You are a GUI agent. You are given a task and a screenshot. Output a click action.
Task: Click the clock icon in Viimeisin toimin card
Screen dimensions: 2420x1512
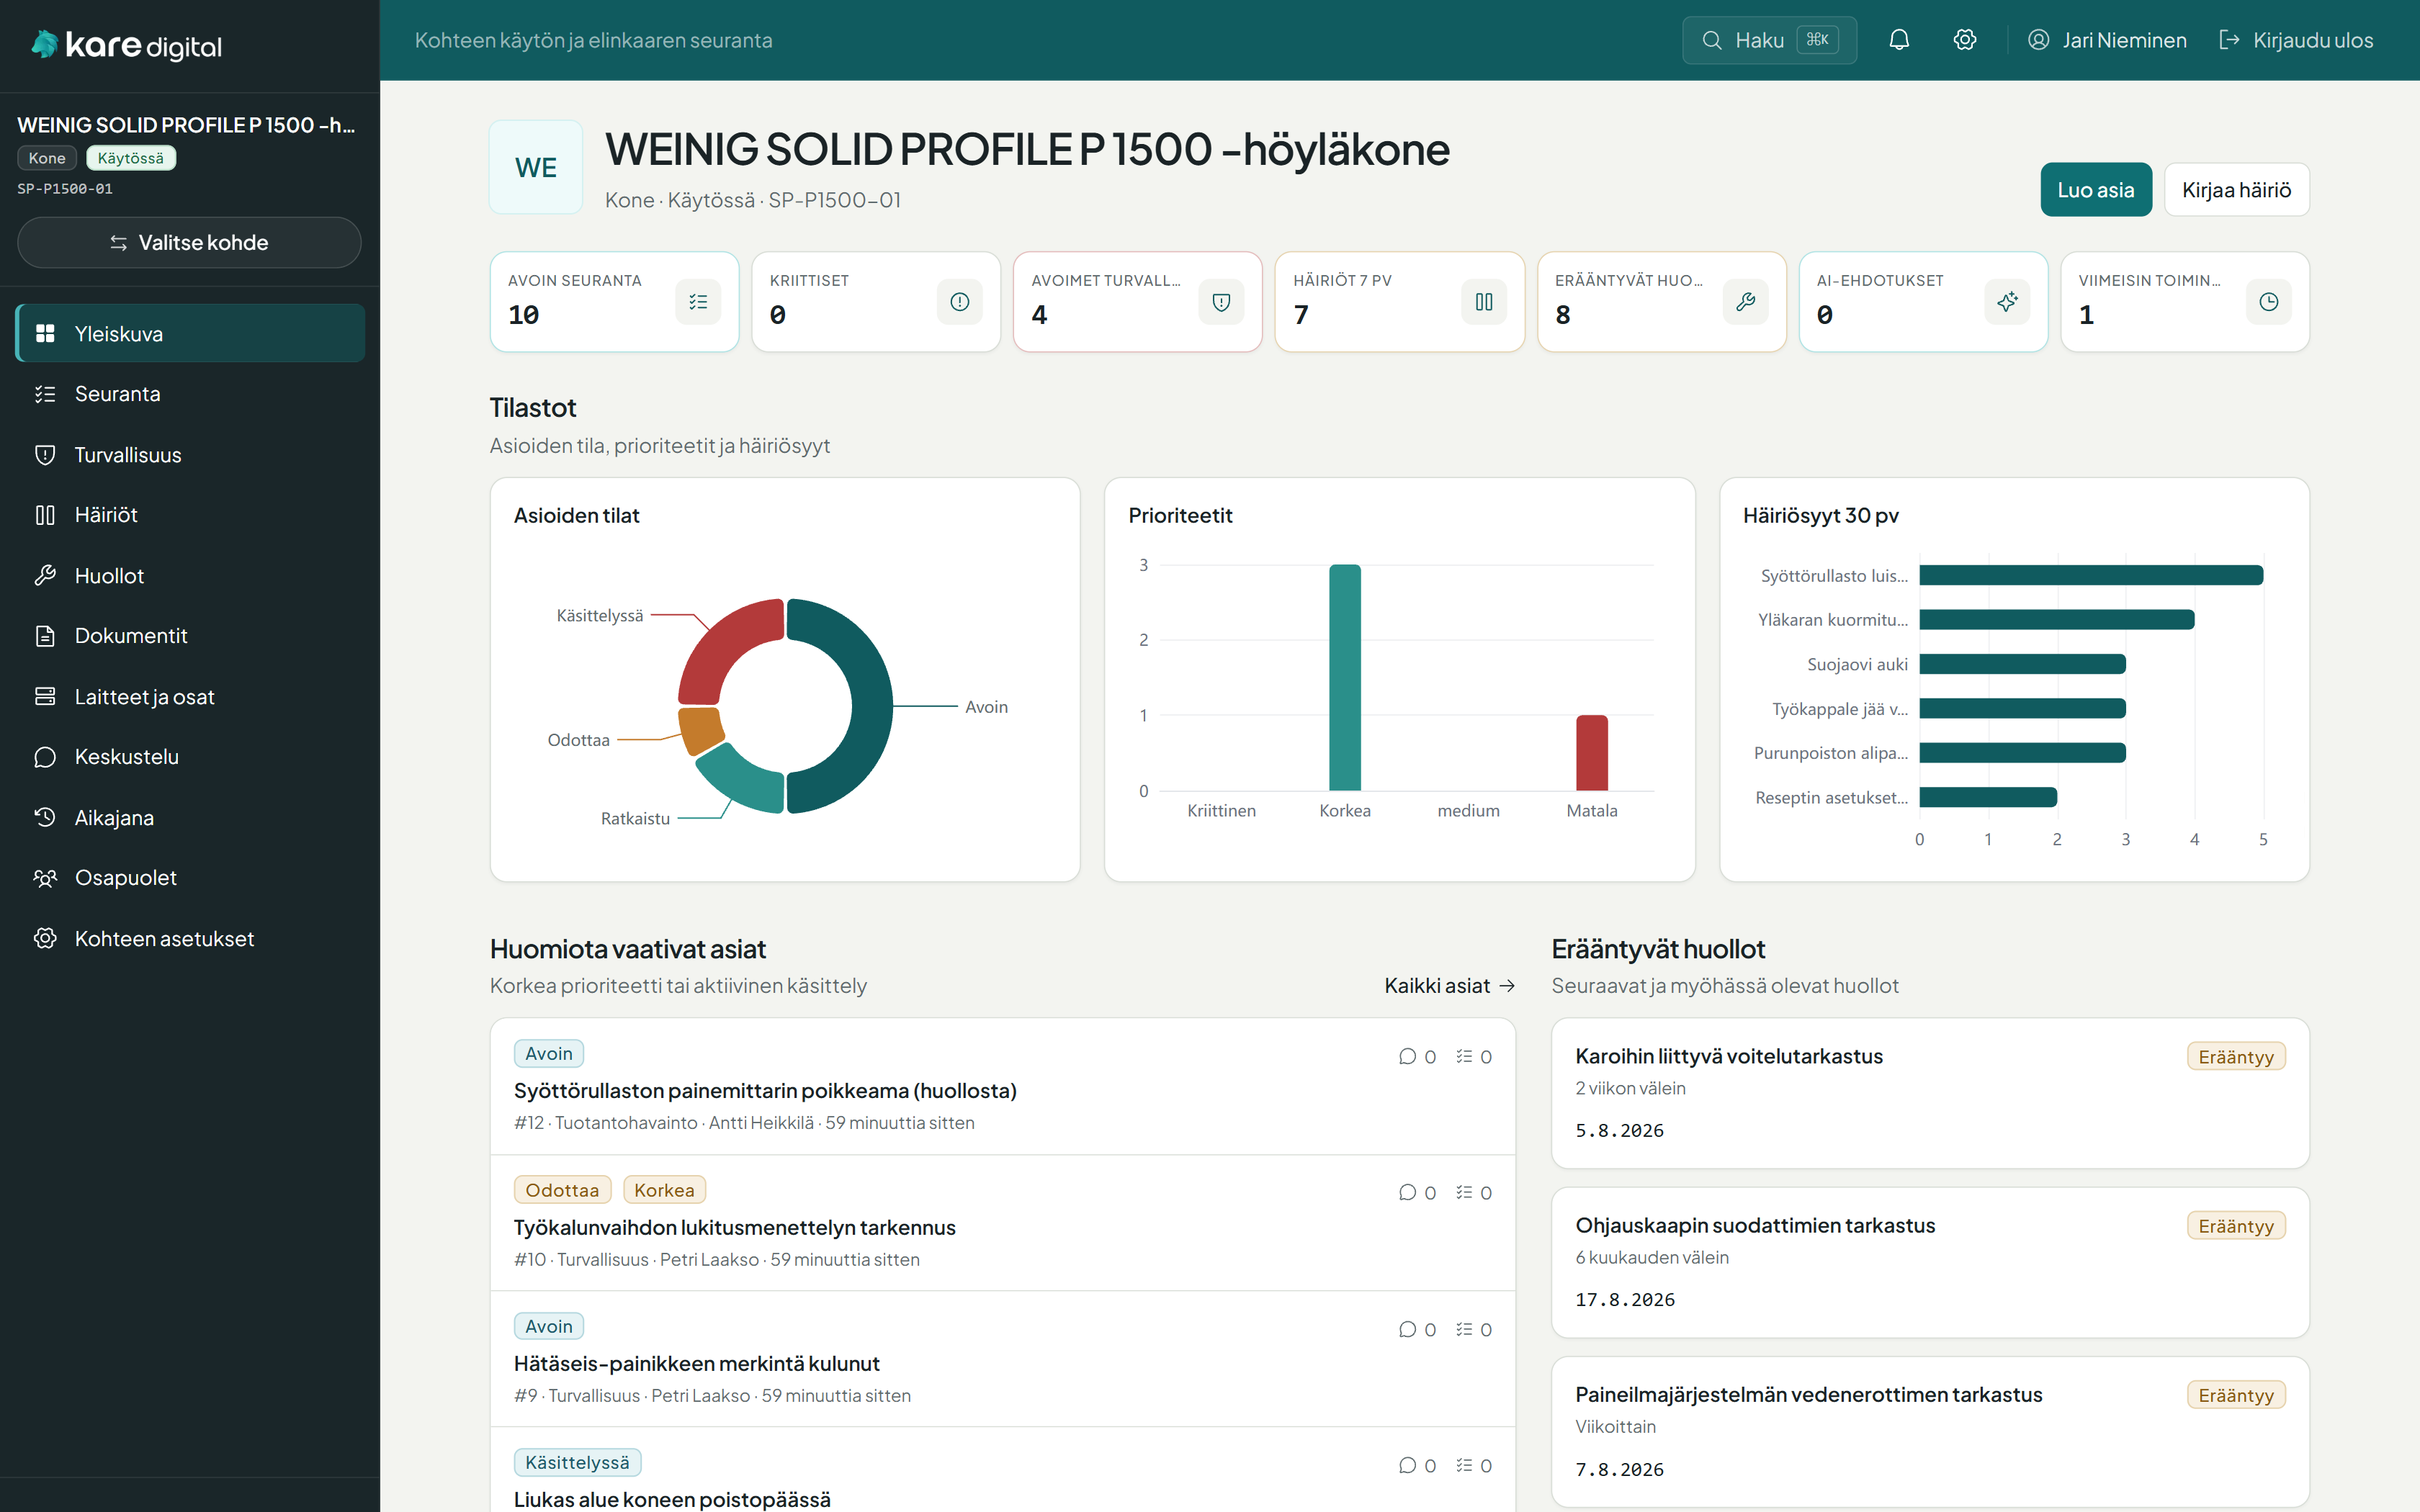tap(2269, 302)
